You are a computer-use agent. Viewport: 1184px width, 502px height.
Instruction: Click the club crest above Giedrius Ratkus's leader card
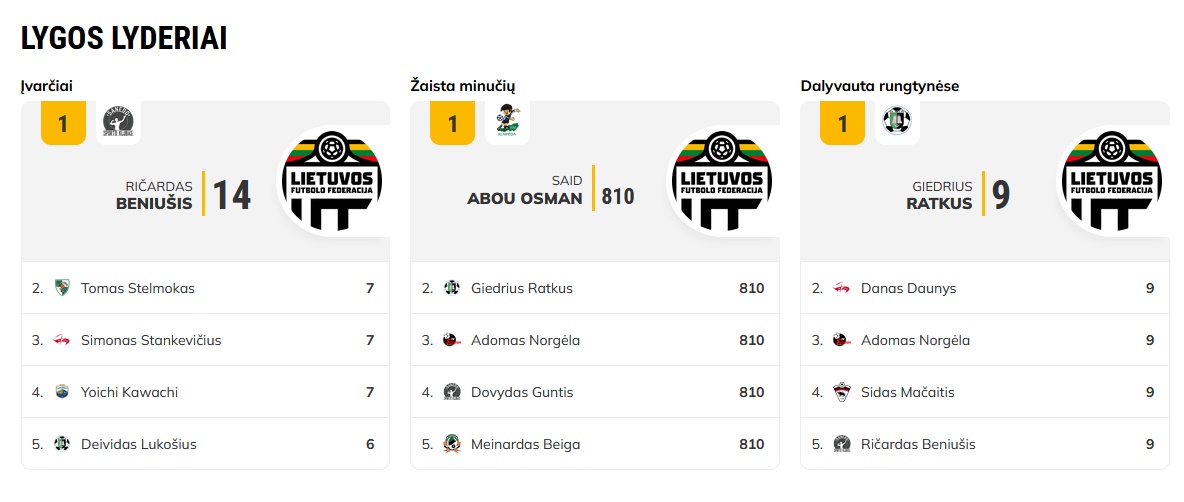coord(897,121)
